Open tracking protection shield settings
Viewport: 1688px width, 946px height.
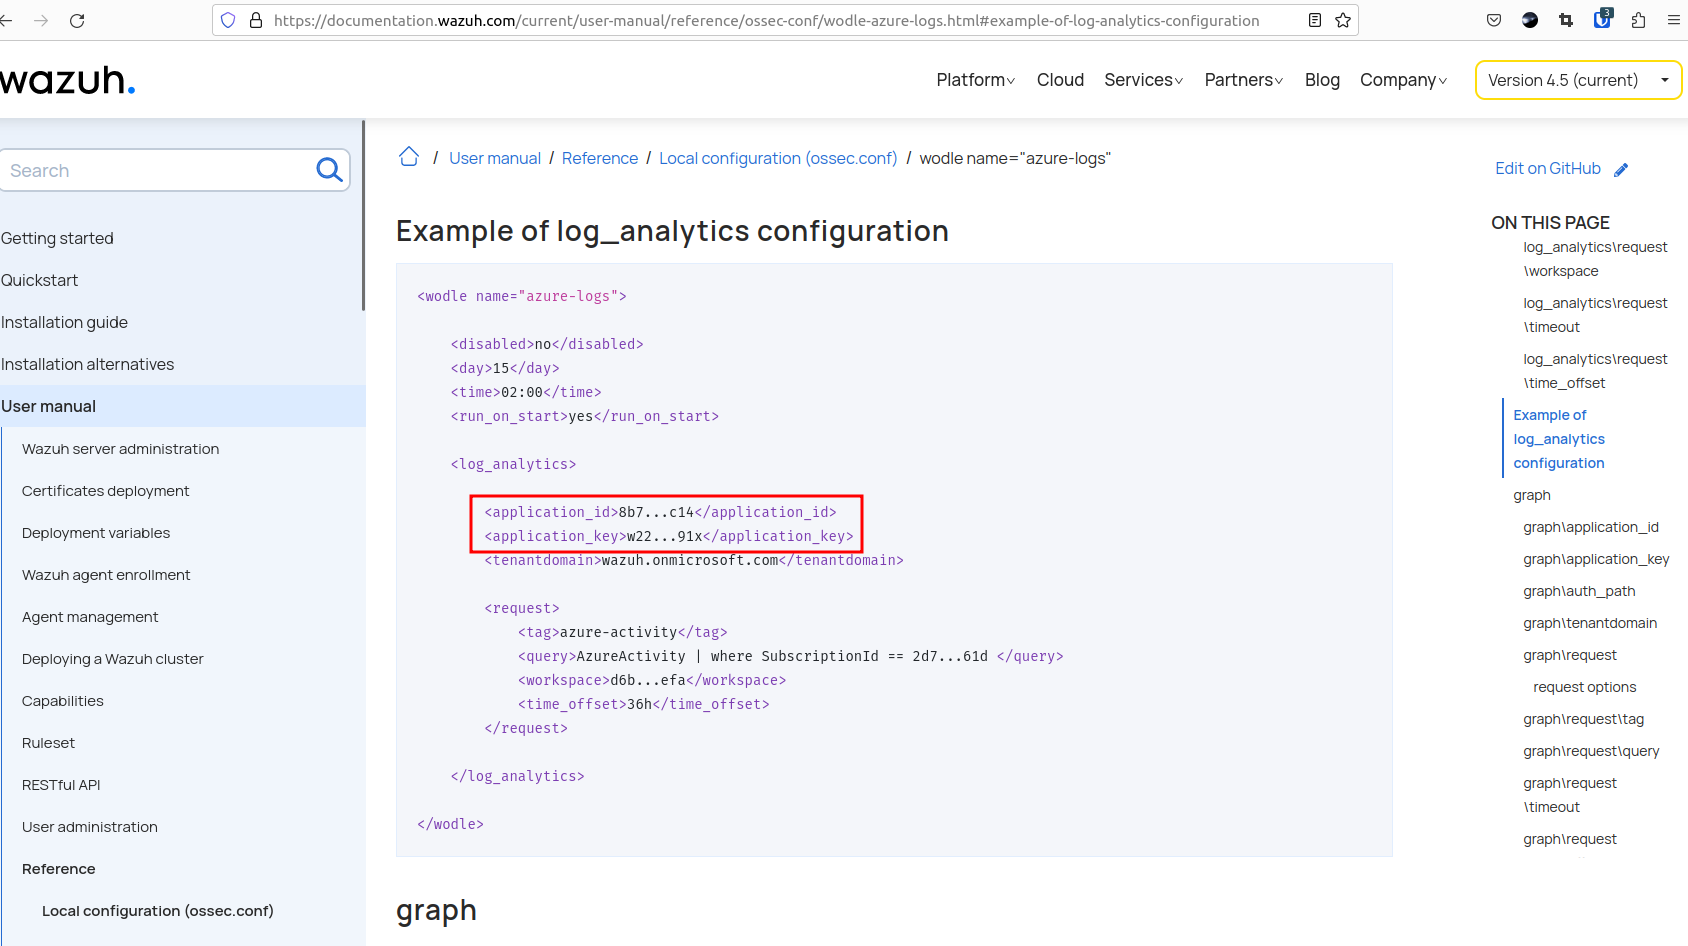[x=228, y=20]
